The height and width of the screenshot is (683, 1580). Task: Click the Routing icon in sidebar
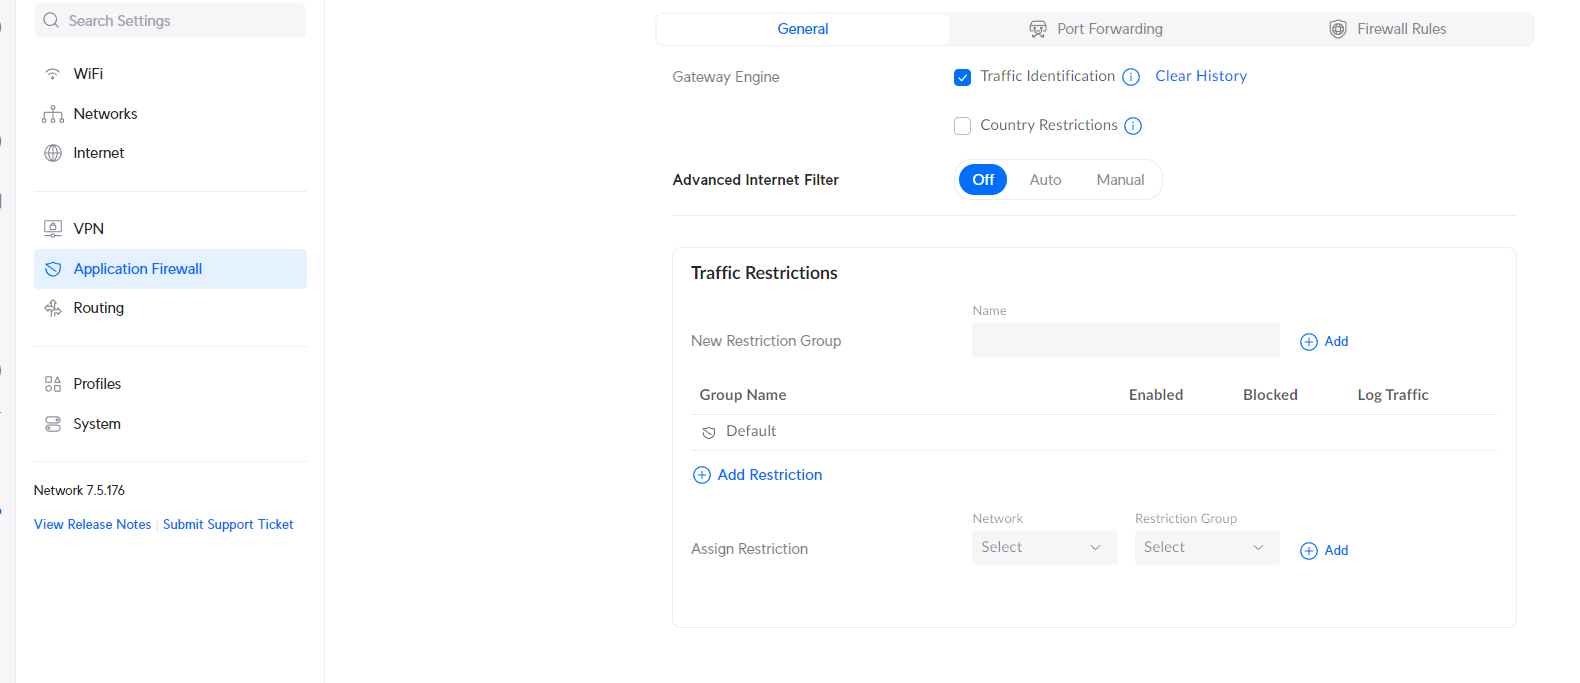[53, 308]
